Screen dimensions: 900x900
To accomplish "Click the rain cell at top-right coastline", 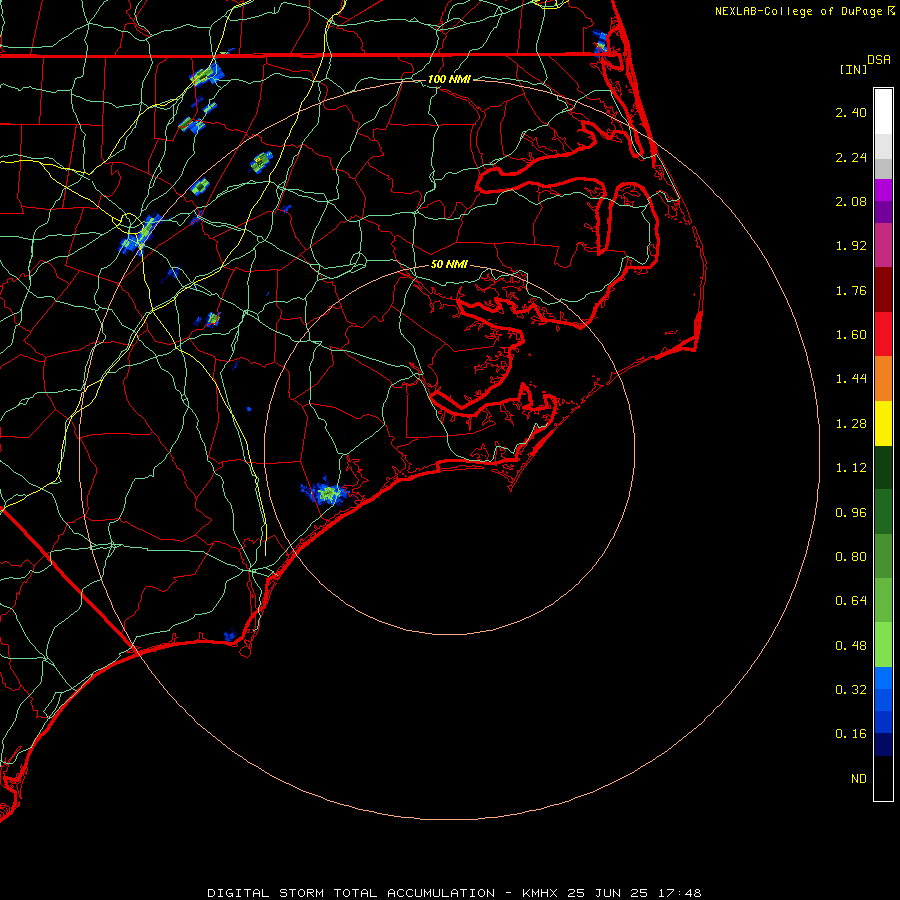I will click(x=599, y=42).
